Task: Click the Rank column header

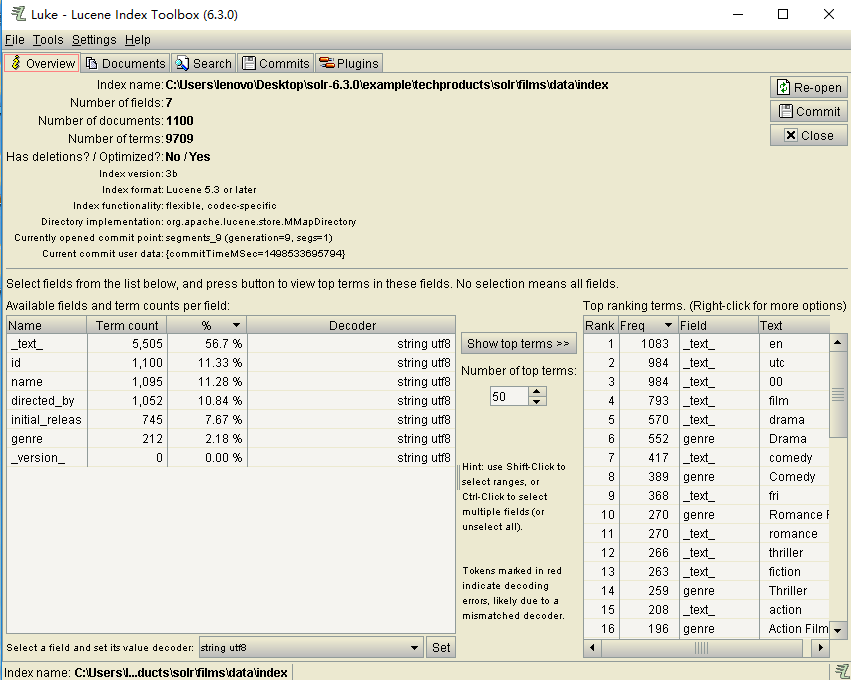Action: [600, 325]
